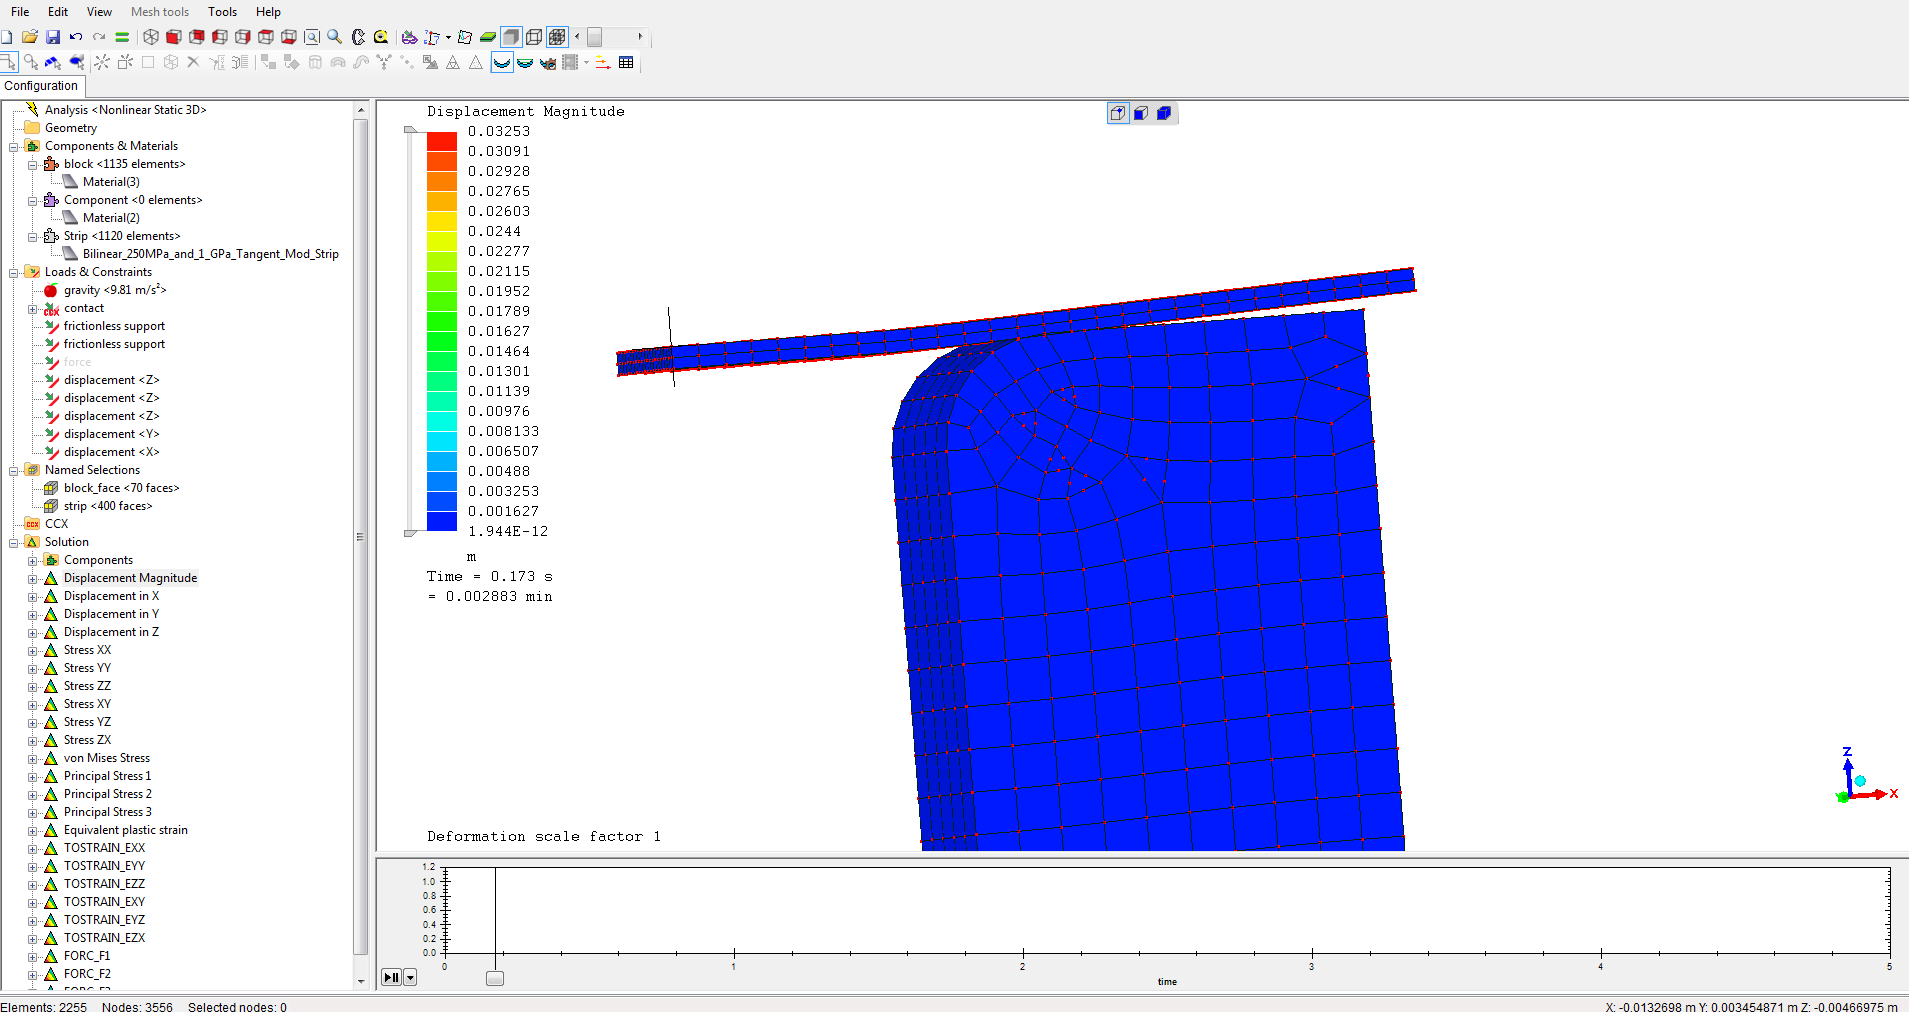The height and width of the screenshot is (1012, 1909).
Task: Click the tree panel scrollbar down arrow
Action: (361, 982)
